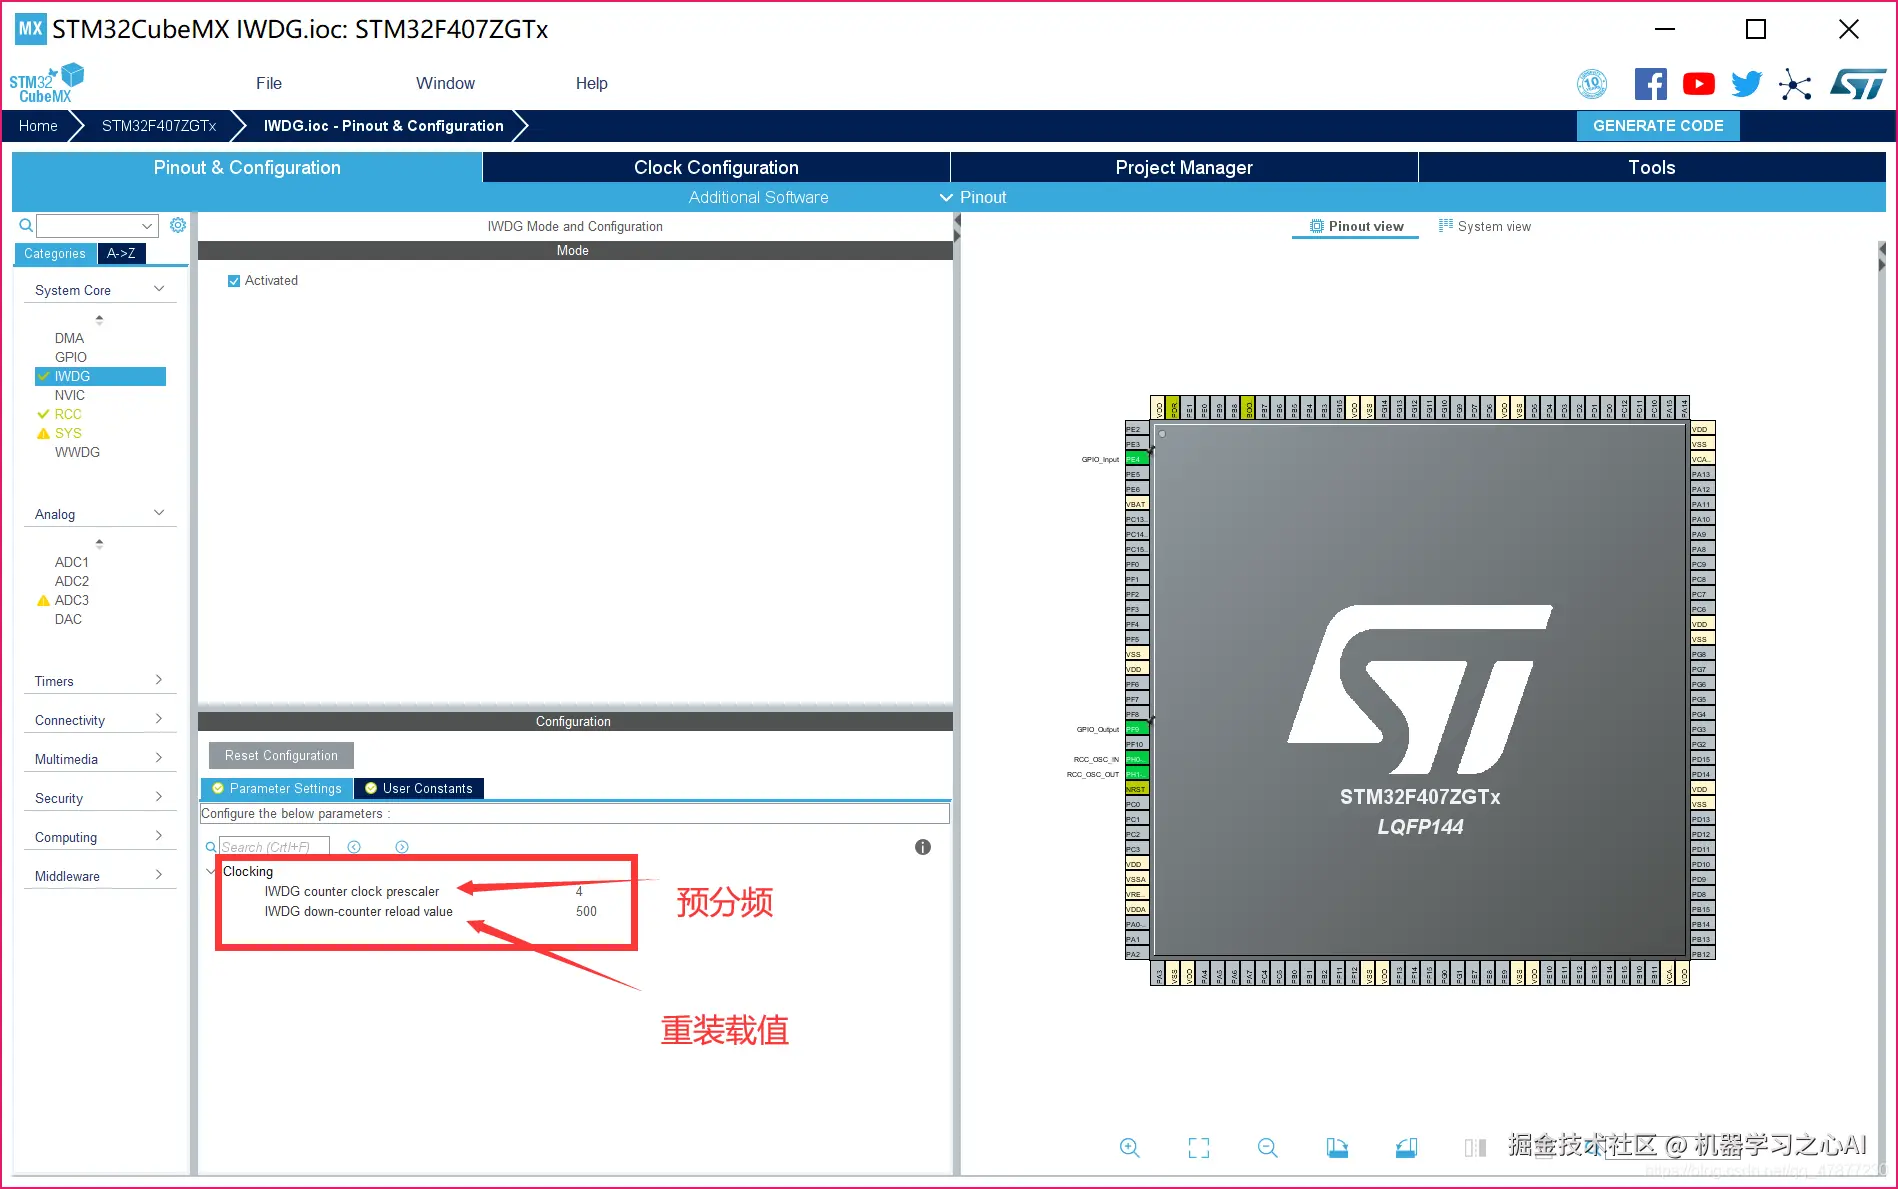
Task: Click the parameter search magnifier icon
Action: 211,847
